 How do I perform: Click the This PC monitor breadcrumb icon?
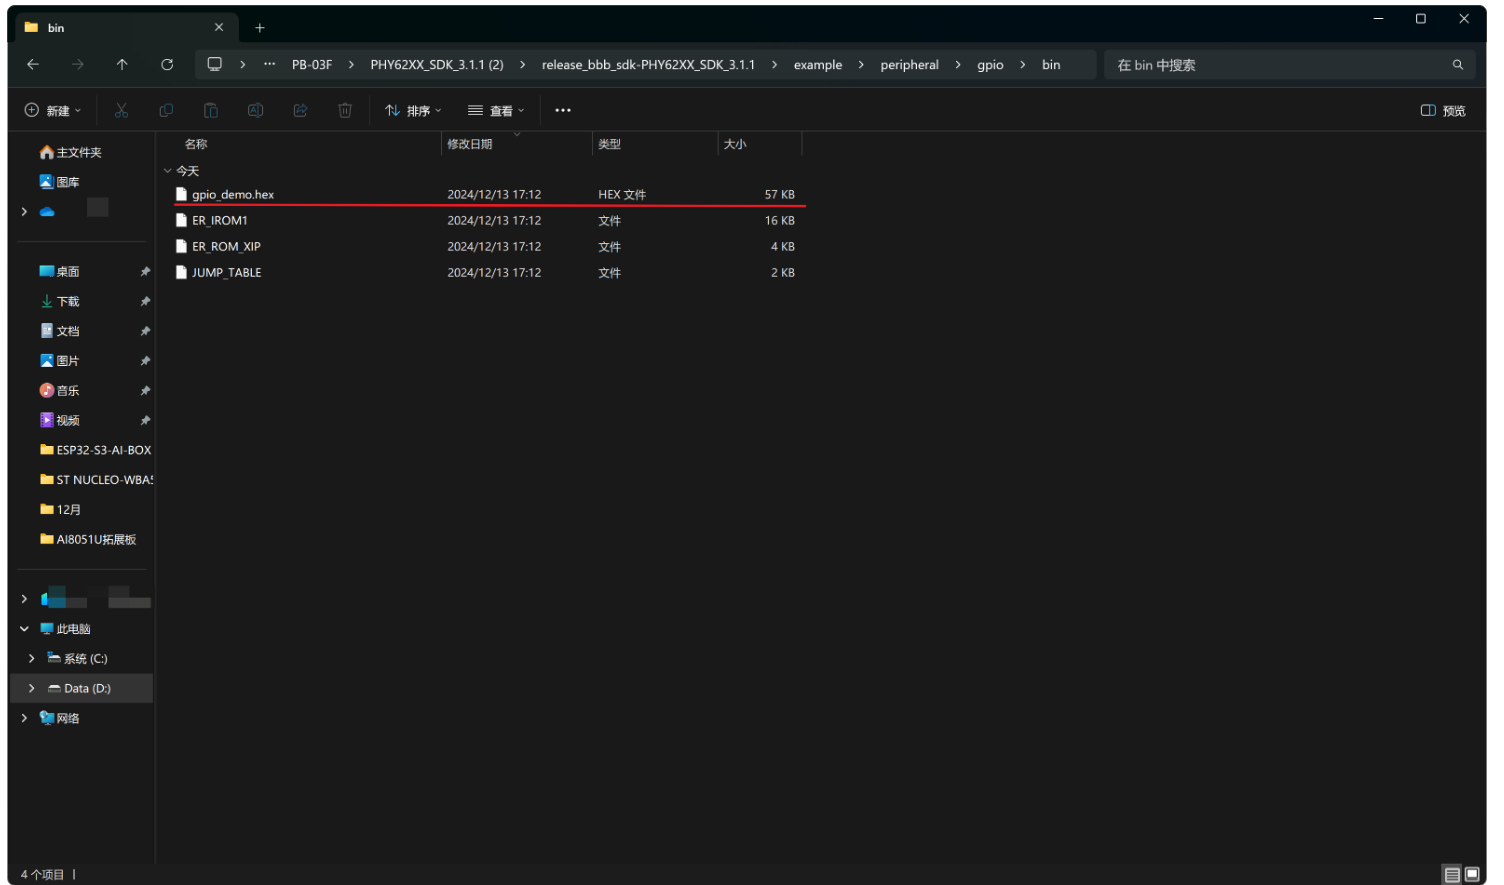click(x=214, y=64)
